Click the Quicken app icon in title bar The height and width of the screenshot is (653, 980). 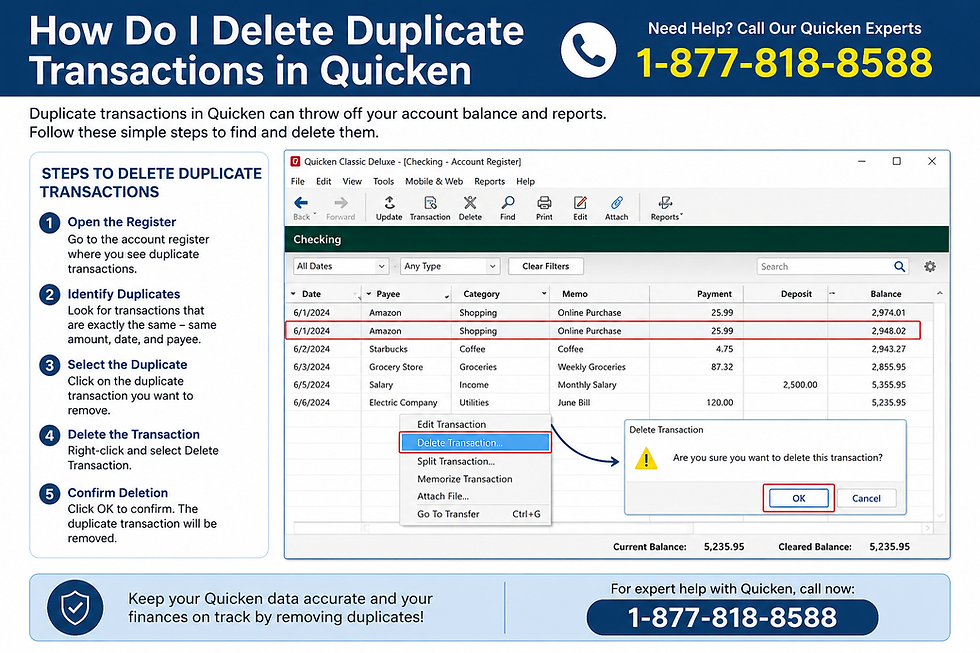click(x=295, y=161)
